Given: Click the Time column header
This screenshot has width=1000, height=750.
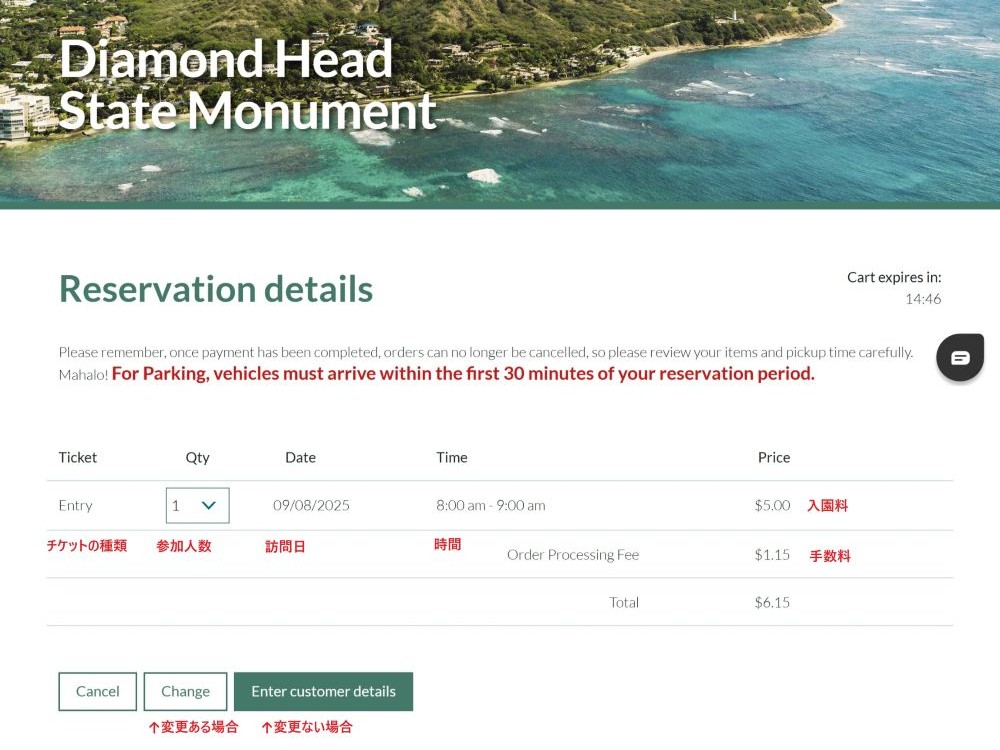Looking at the screenshot, I should pyautogui.click(x=452, y=457).
